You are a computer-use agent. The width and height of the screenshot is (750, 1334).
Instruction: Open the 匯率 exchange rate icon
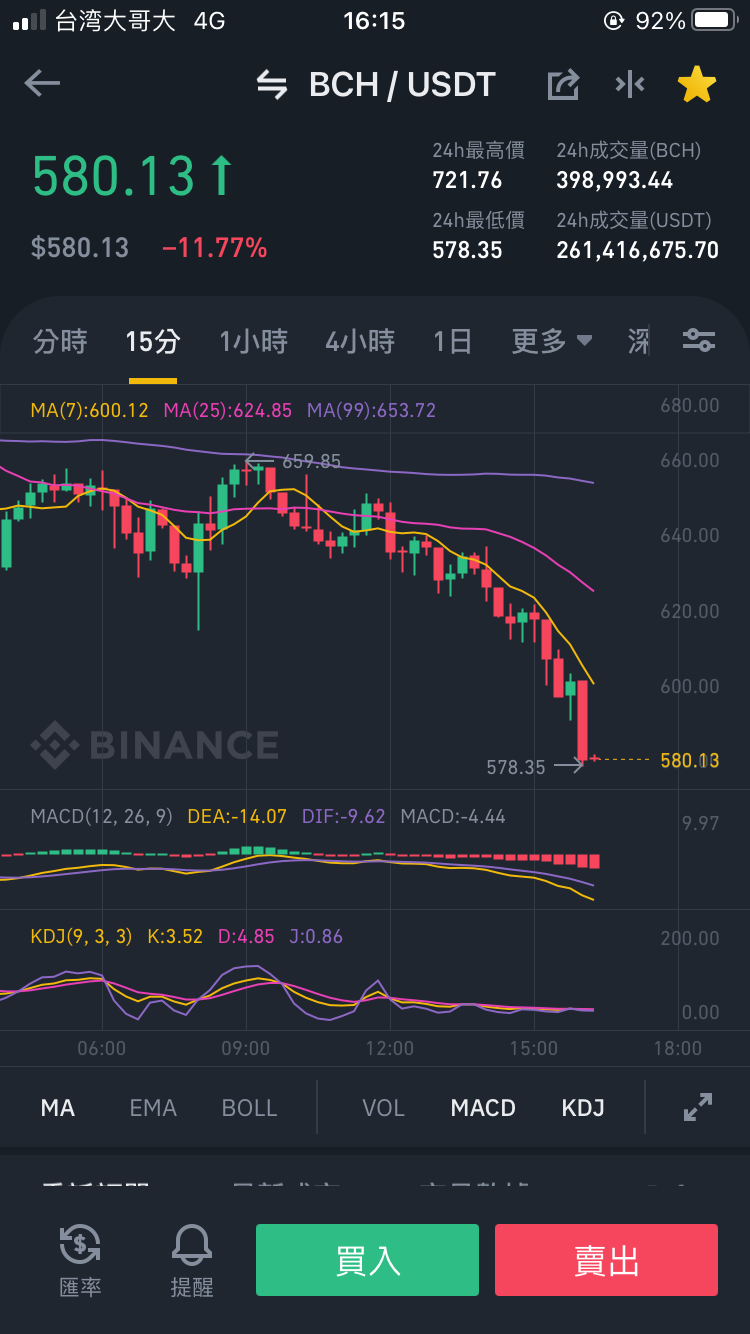click(x=80, y=1260)
